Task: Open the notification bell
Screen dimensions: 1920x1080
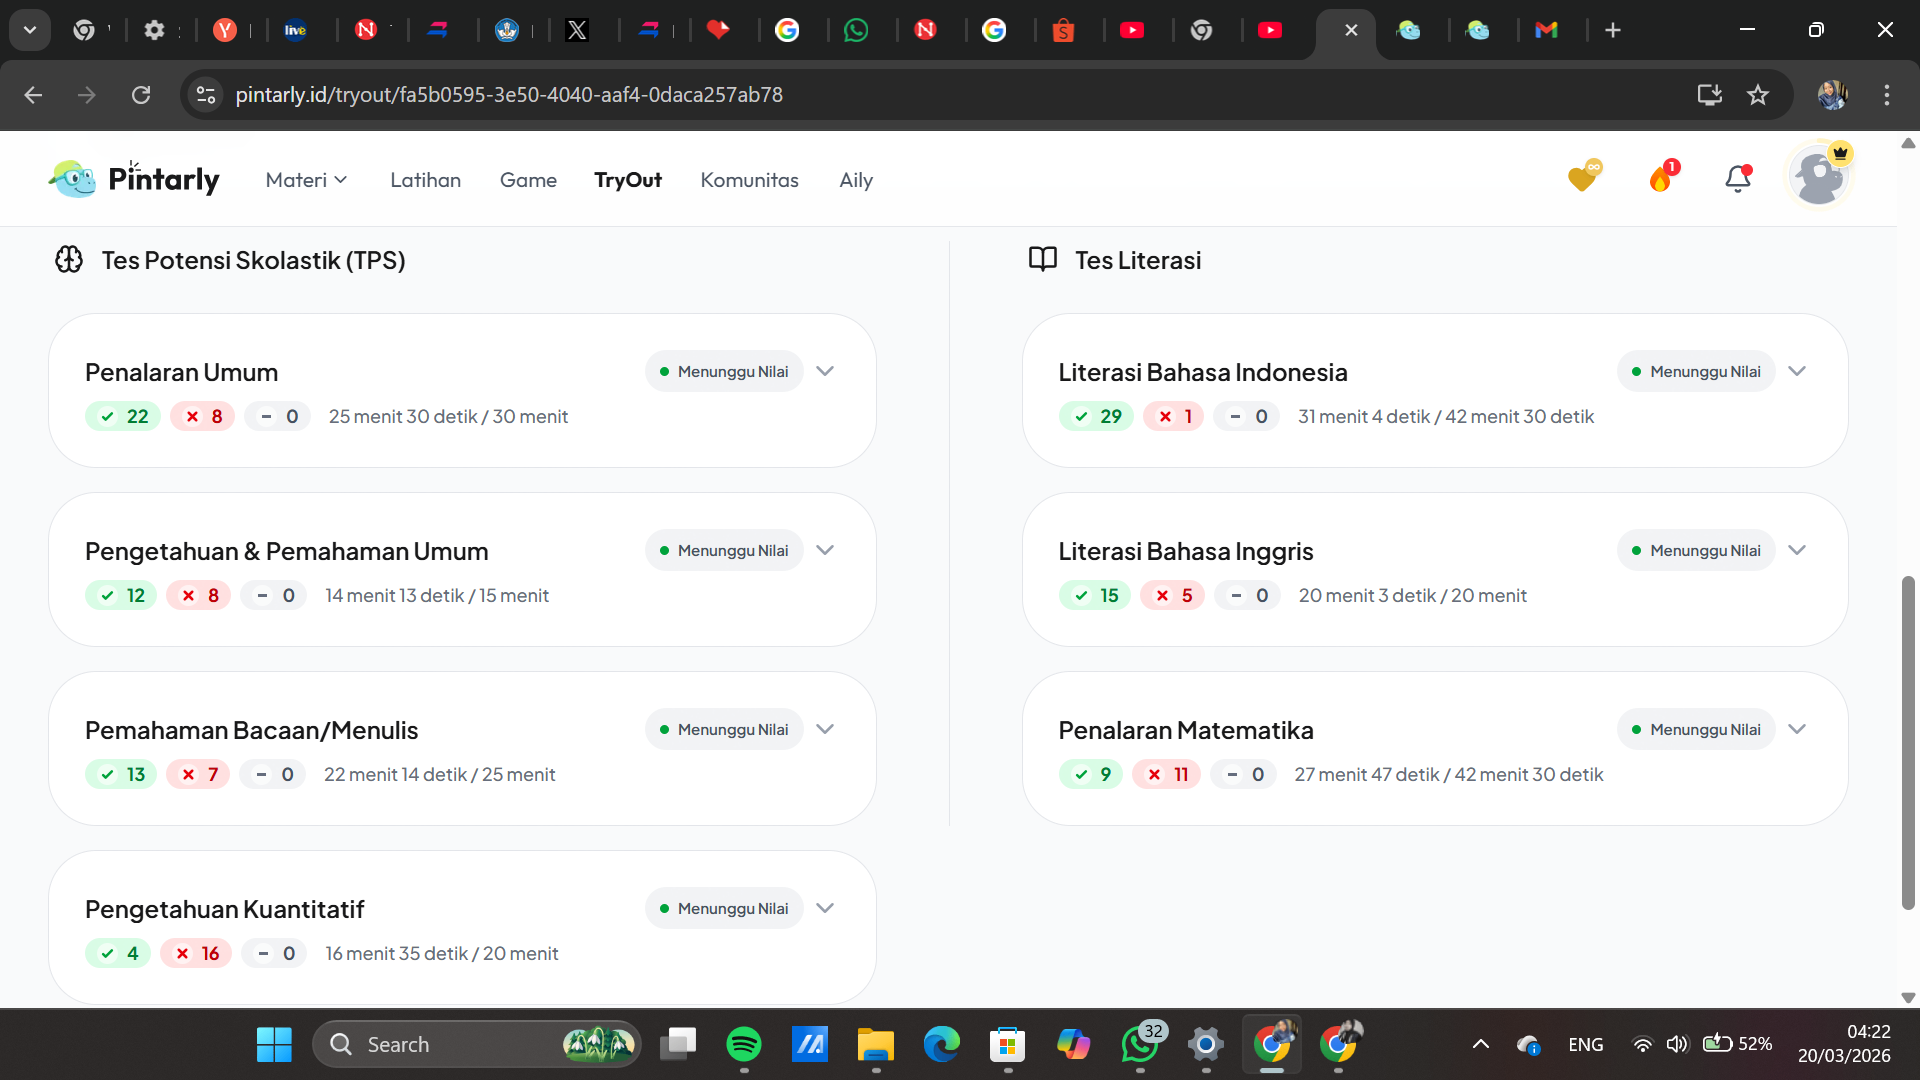Action: 1738,178
